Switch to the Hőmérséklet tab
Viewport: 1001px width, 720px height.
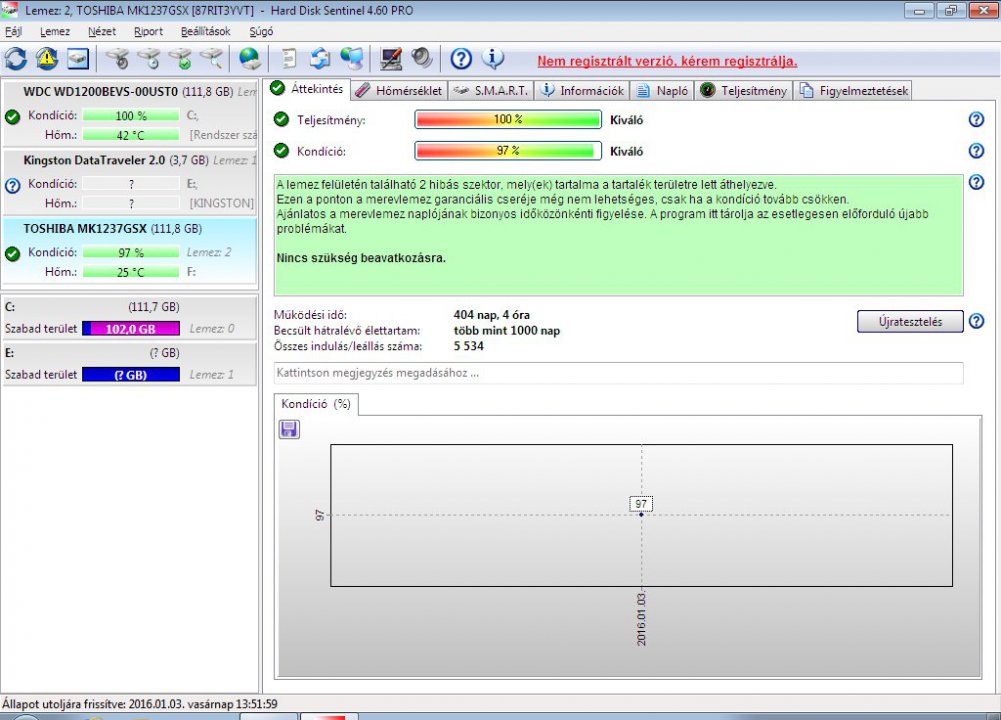point(399,91)
